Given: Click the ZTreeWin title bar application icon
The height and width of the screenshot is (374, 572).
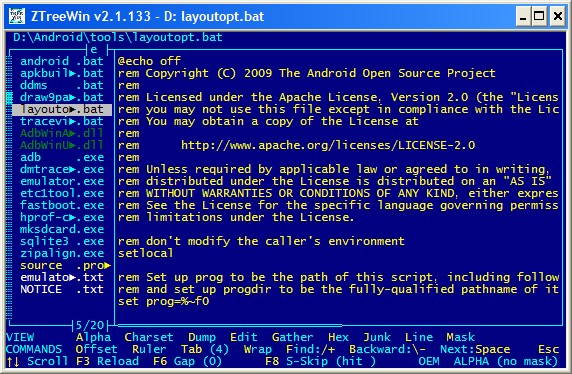Looking at the screenshot, I should [x=16, y=16].
